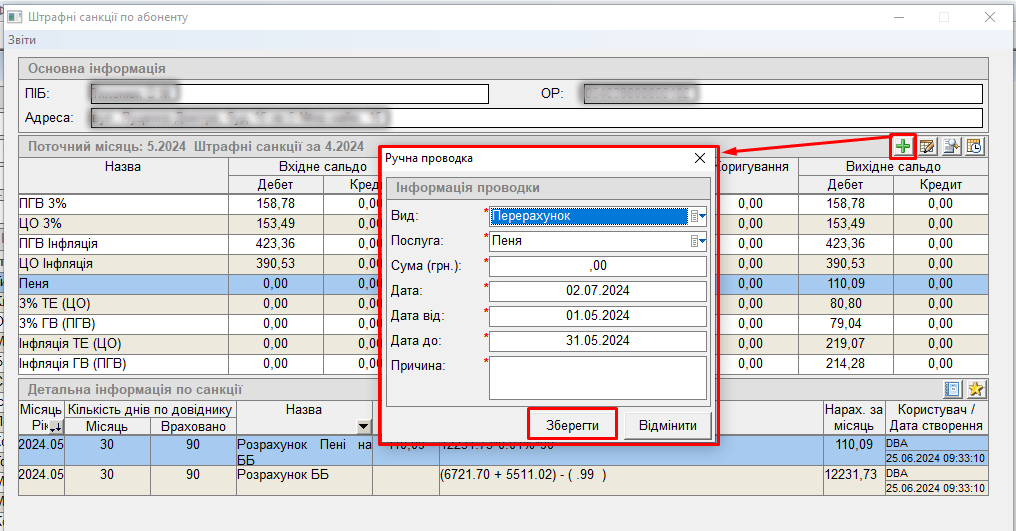Click the Дата від field

tap(598, 316)
